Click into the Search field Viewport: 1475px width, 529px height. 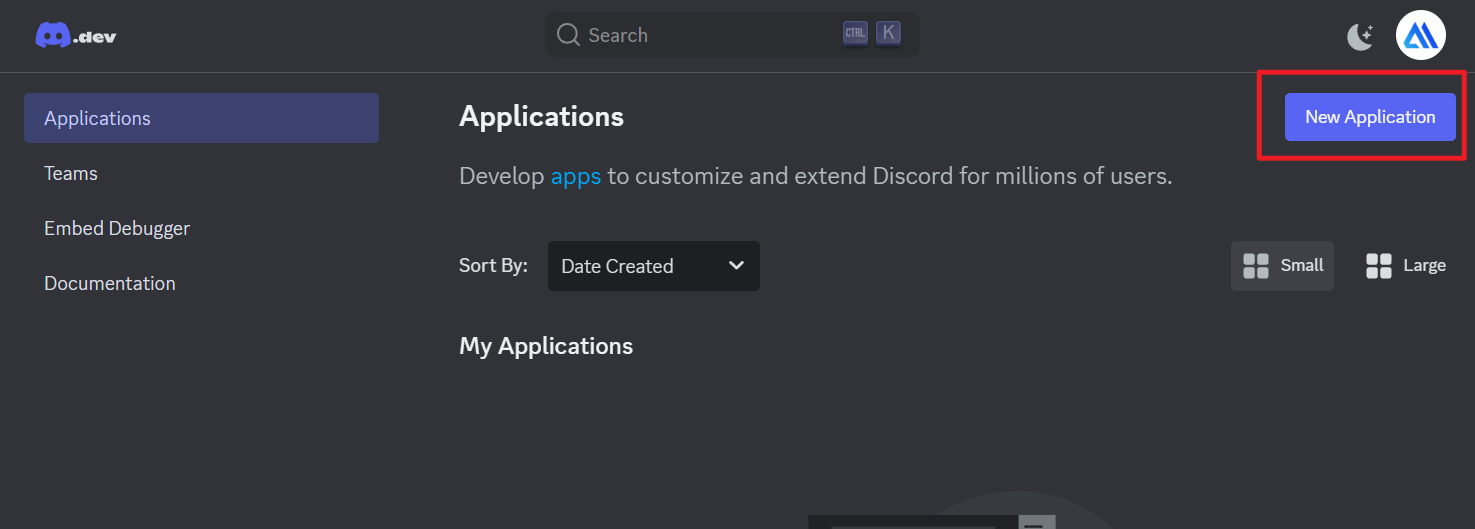(x=732, y=35)
